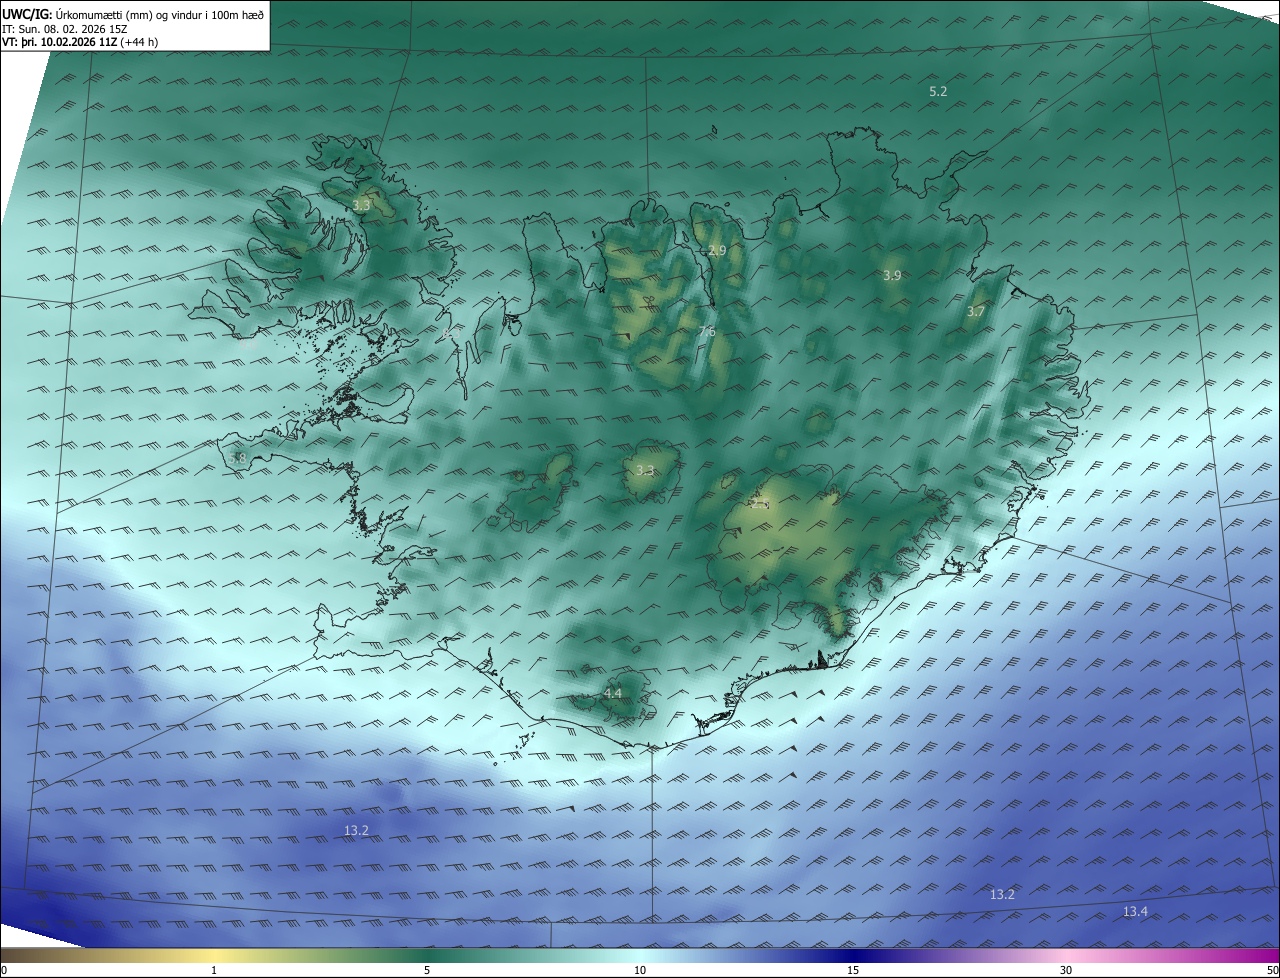1280x978 pixels.
Task: Click the 5.8 value label
Action: (x=237, y=458)
